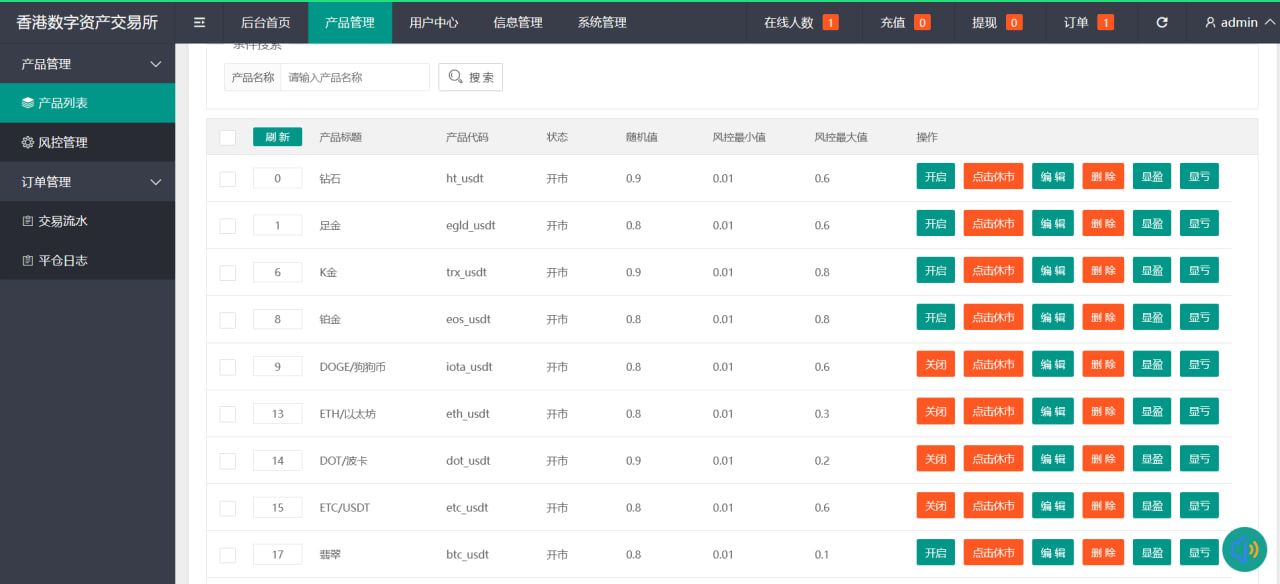Click the 产品列表 layers icon in sidebar
This screenshot has width=1280, height=584.
[x=28, y=103]
